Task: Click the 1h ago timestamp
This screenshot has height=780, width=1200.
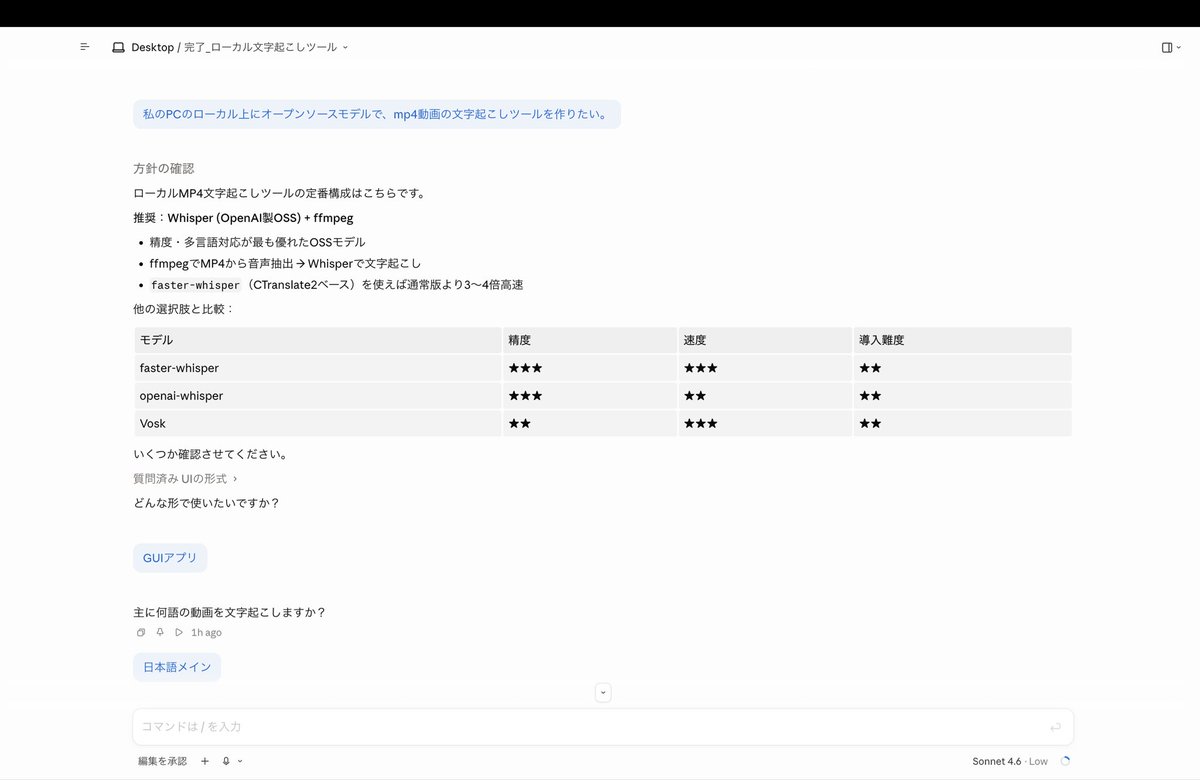Action: [x=206, y=632]
